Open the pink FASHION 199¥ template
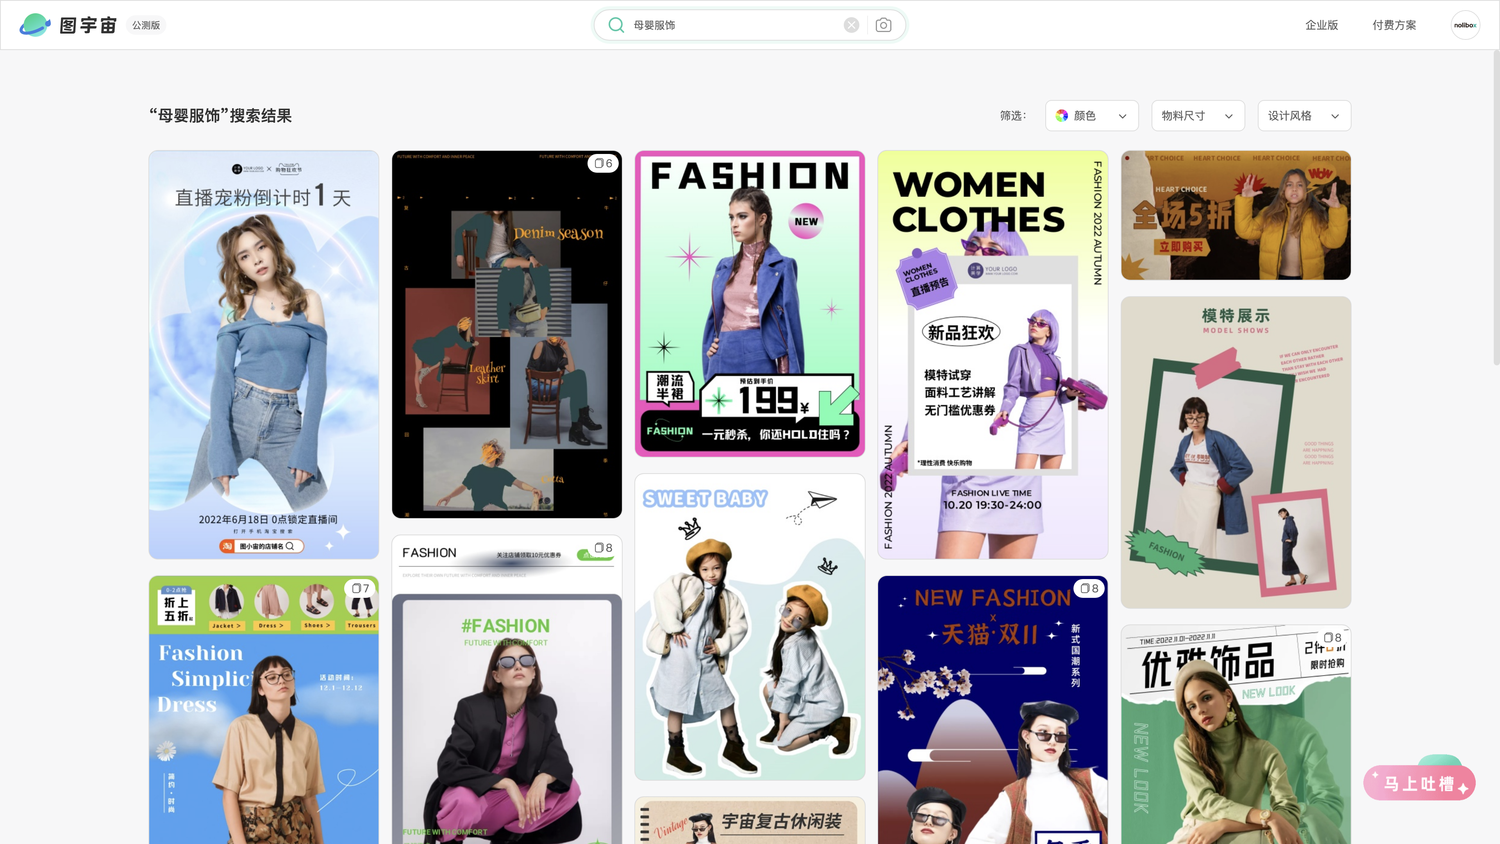 click(x=750, y=304)
